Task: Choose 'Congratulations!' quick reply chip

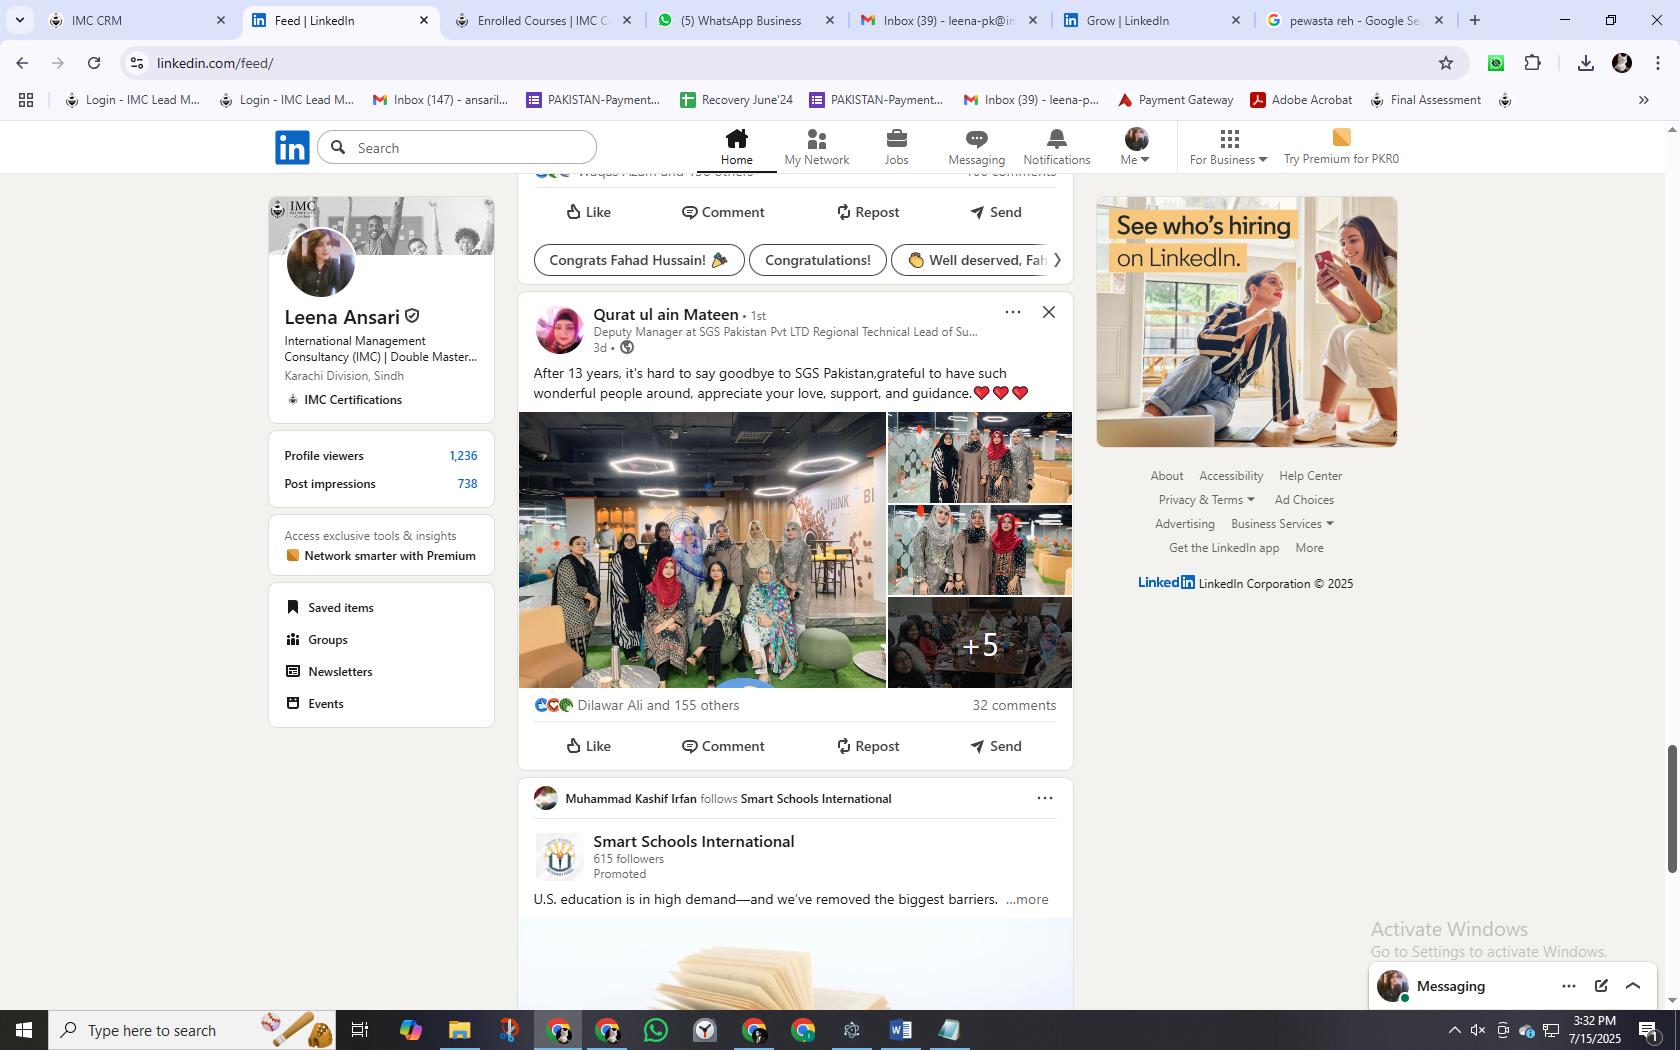Action: pos(818,260)
